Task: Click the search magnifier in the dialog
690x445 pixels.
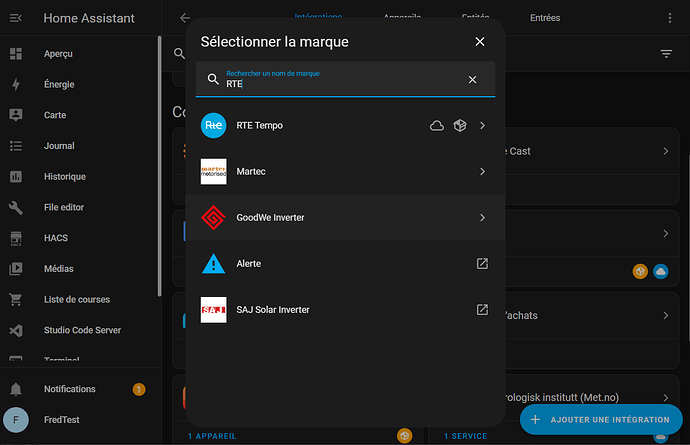Action: 213,79
